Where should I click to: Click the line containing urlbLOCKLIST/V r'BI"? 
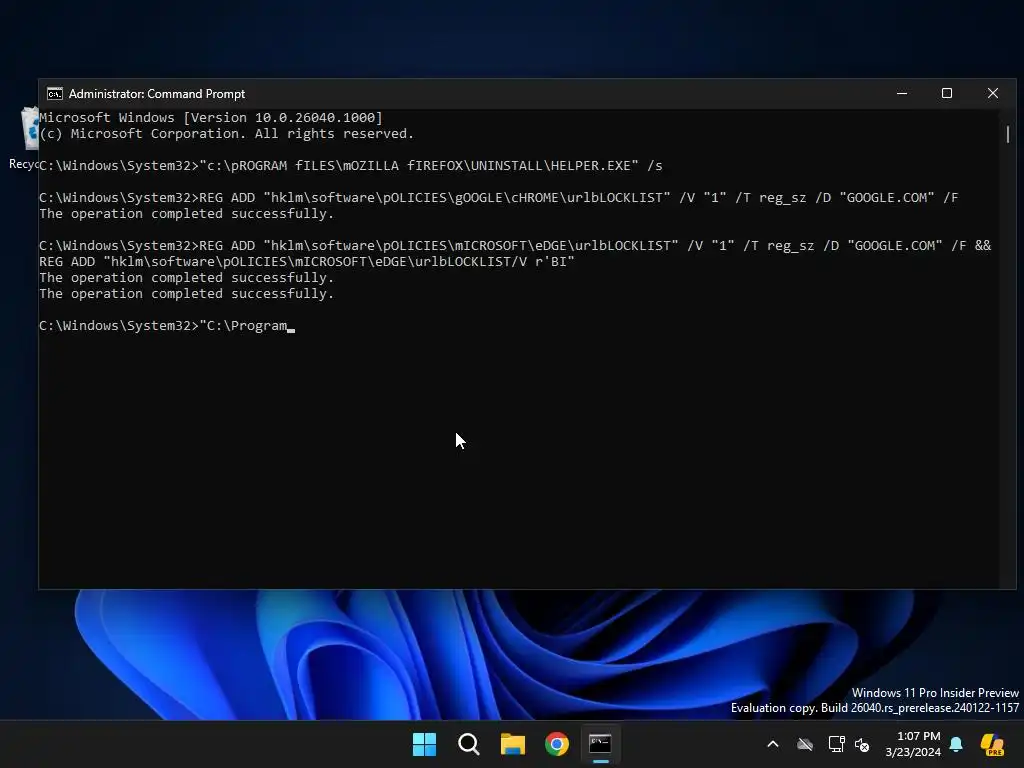click(307, 262)
